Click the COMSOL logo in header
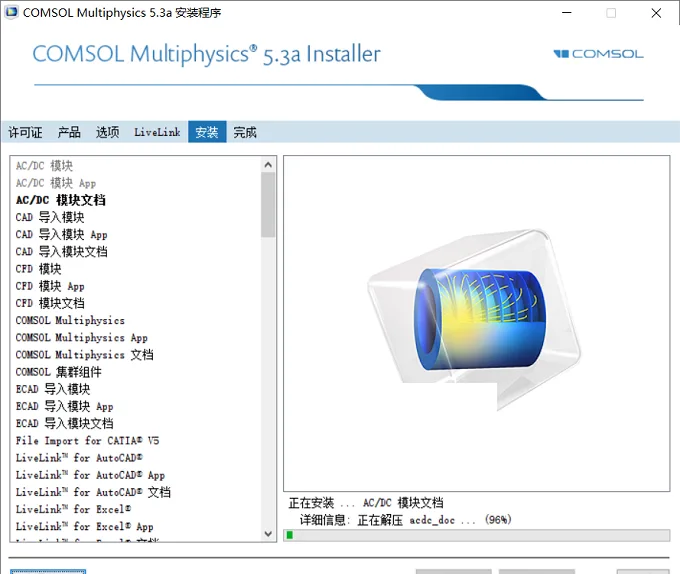The image size is (680, 574). pyautogui.click(x=598, y=54)
